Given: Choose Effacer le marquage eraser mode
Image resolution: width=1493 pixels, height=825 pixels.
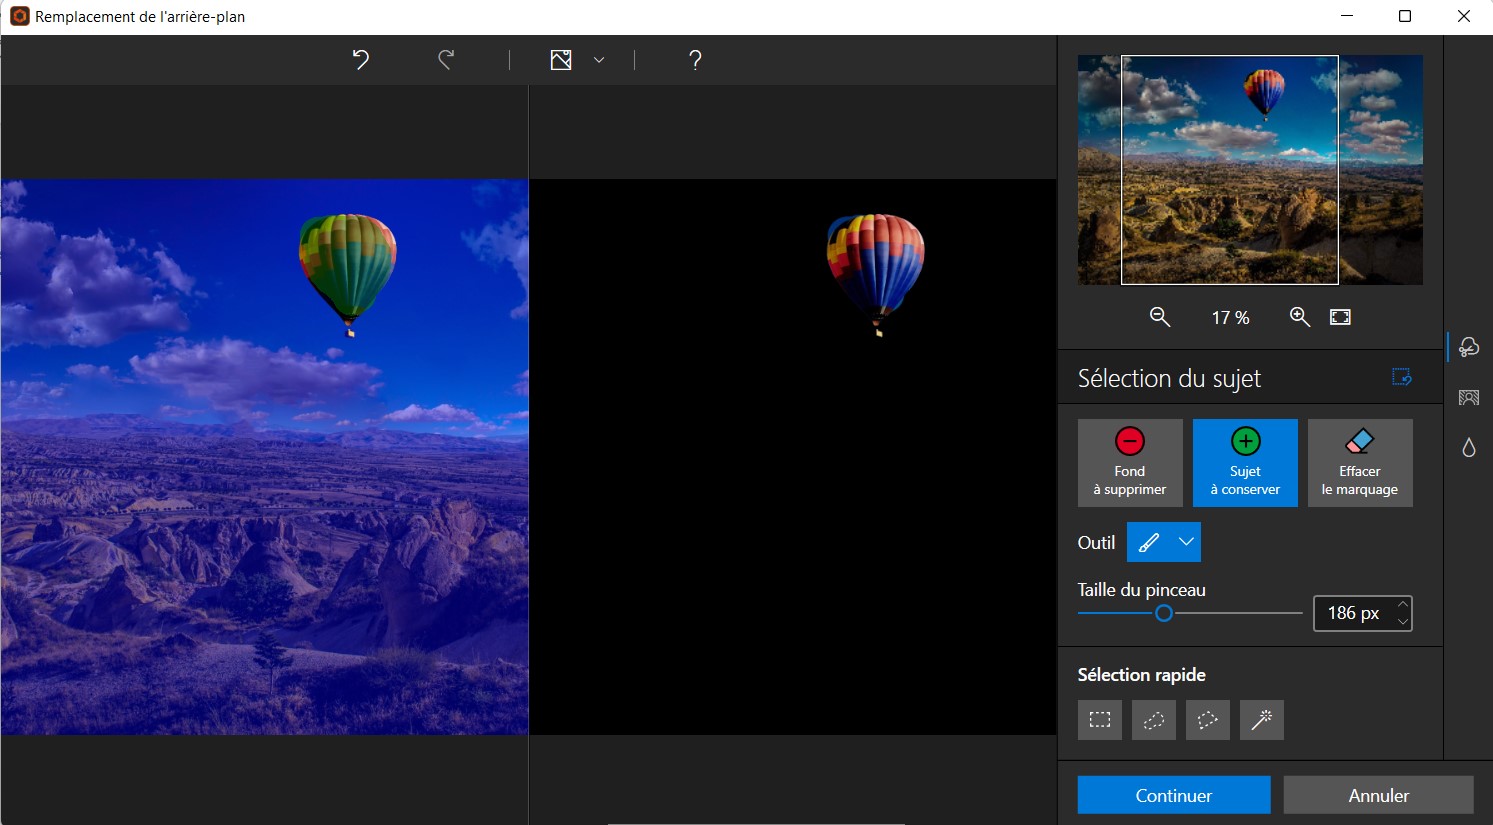Looking at the screenshot, I should 1360,463.
